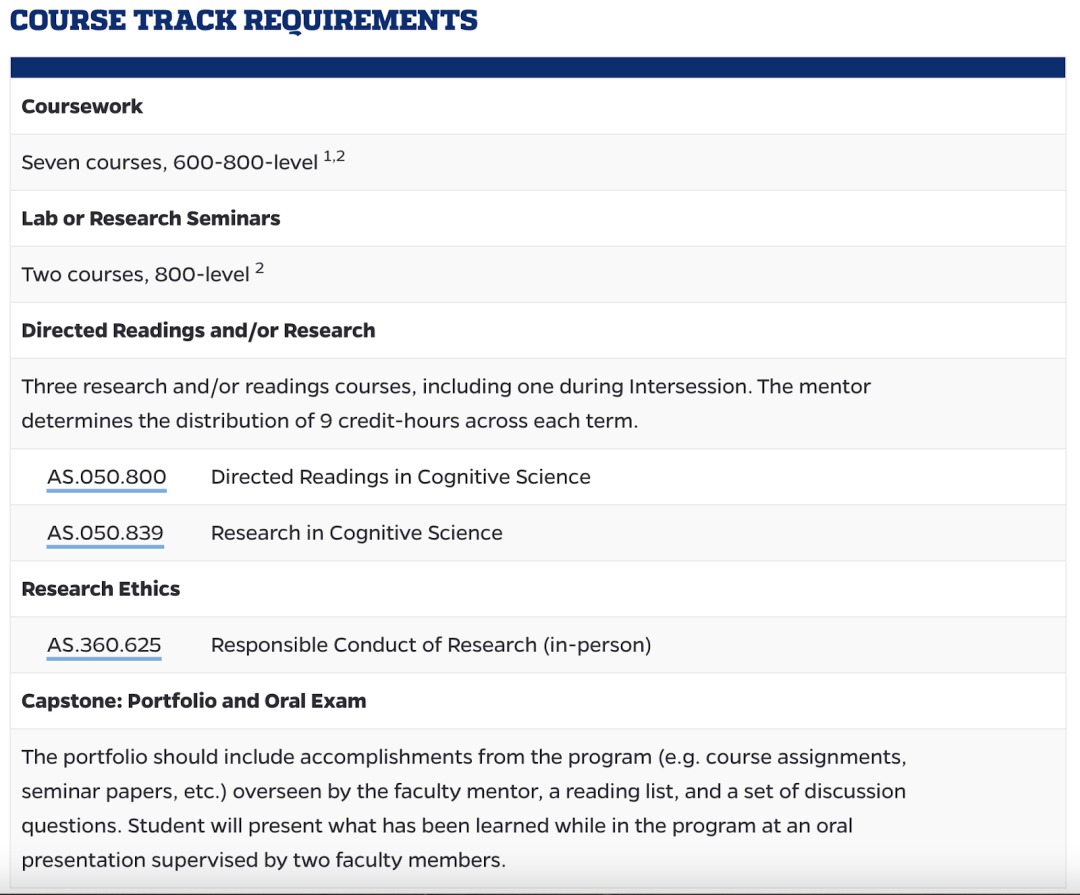This screenshot has width=1080, height=895.
Task: Click the Research in Cognitive Science title
Action: (x=356, y=533)
